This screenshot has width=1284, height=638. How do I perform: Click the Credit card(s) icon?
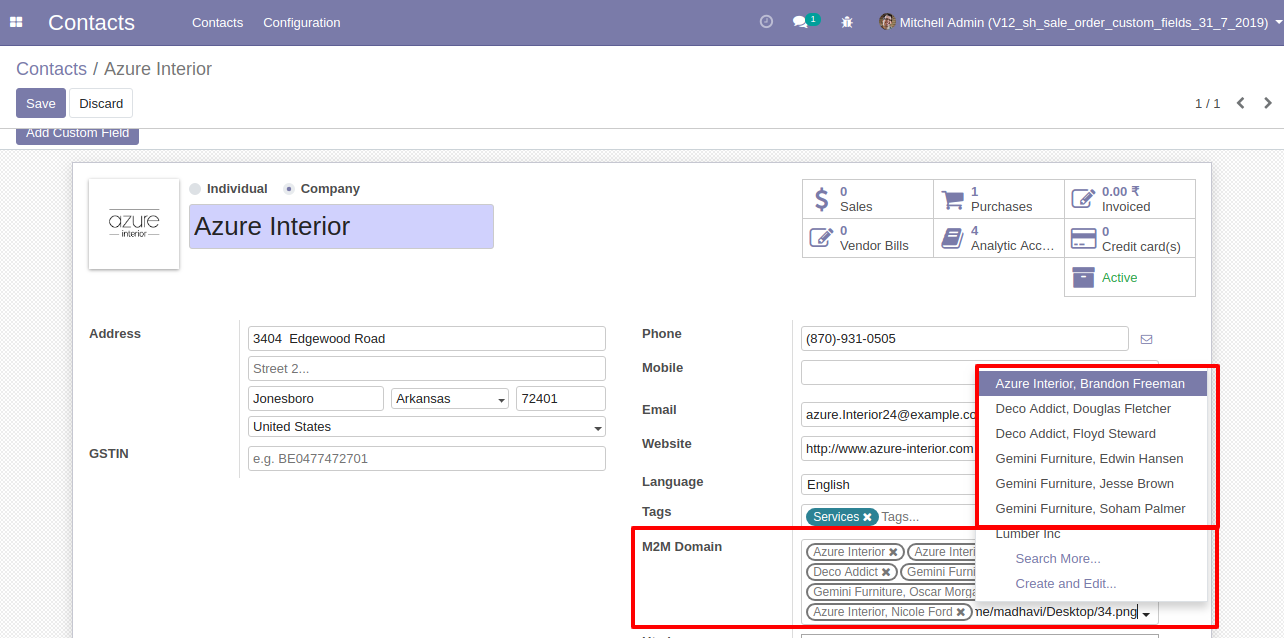pos(1083,238)
